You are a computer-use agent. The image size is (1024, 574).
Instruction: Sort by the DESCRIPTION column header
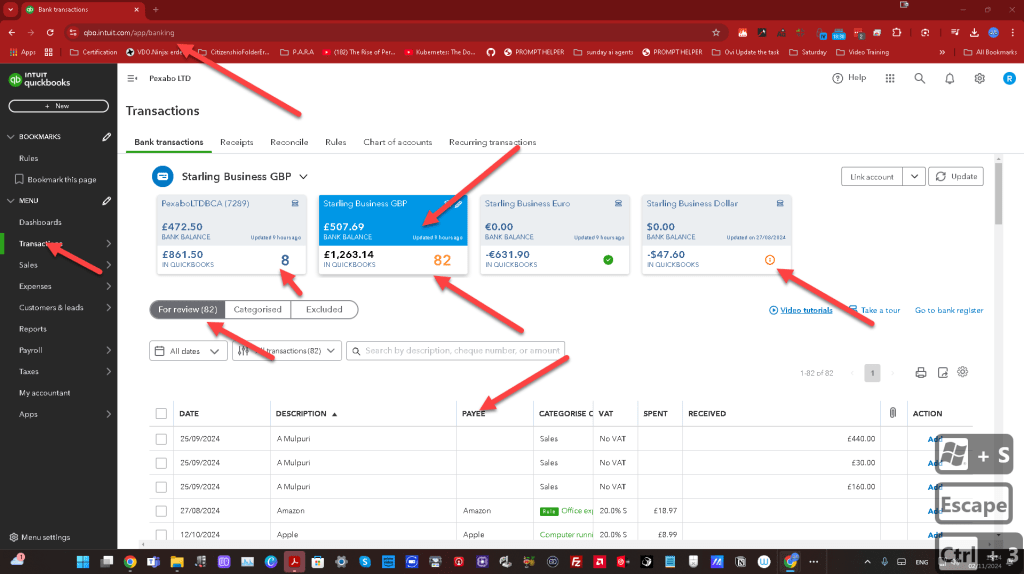(301, 413)
